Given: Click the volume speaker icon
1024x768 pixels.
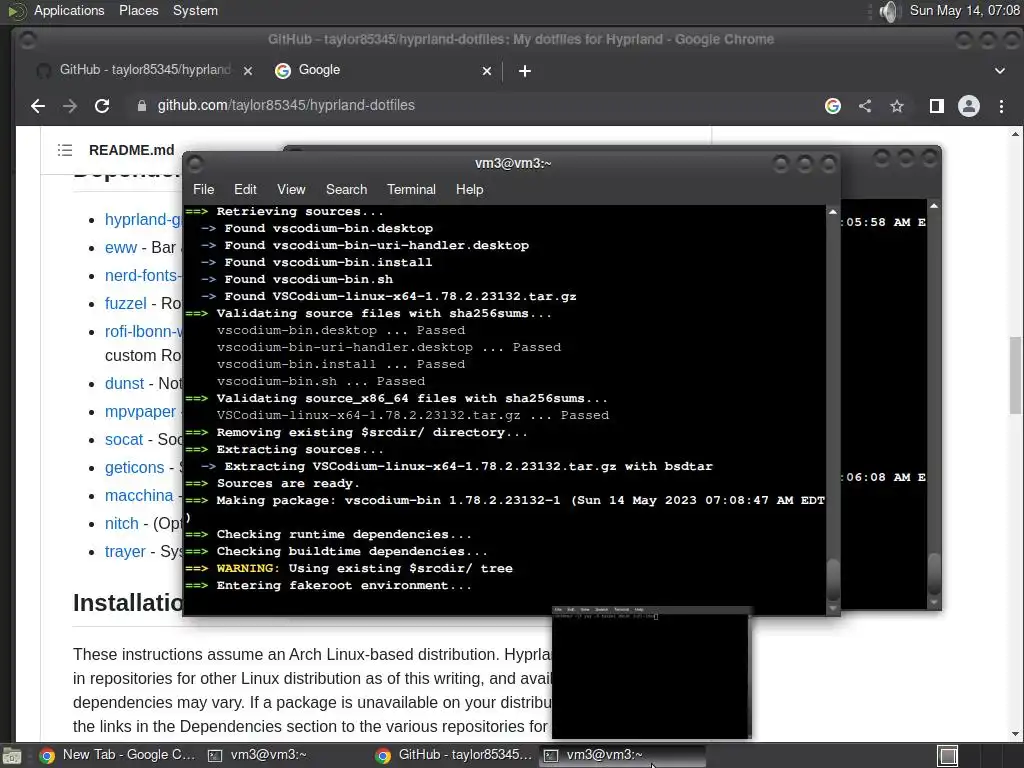Looking at the screenshot, I should 888,11.
